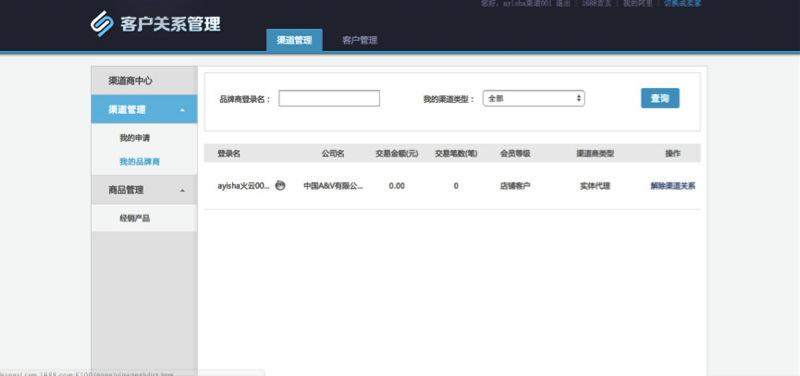The image size is (800, 376).
Task: Switch to the 渠道管理 top tab
Action: coord(294,40)
